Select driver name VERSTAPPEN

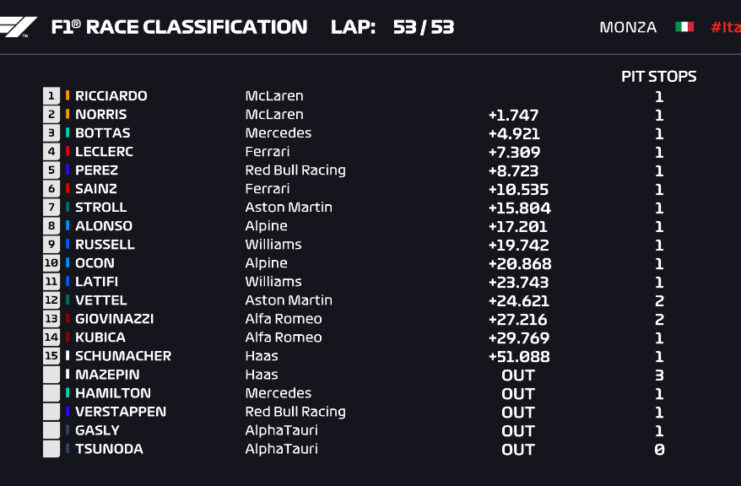(120, 412)
